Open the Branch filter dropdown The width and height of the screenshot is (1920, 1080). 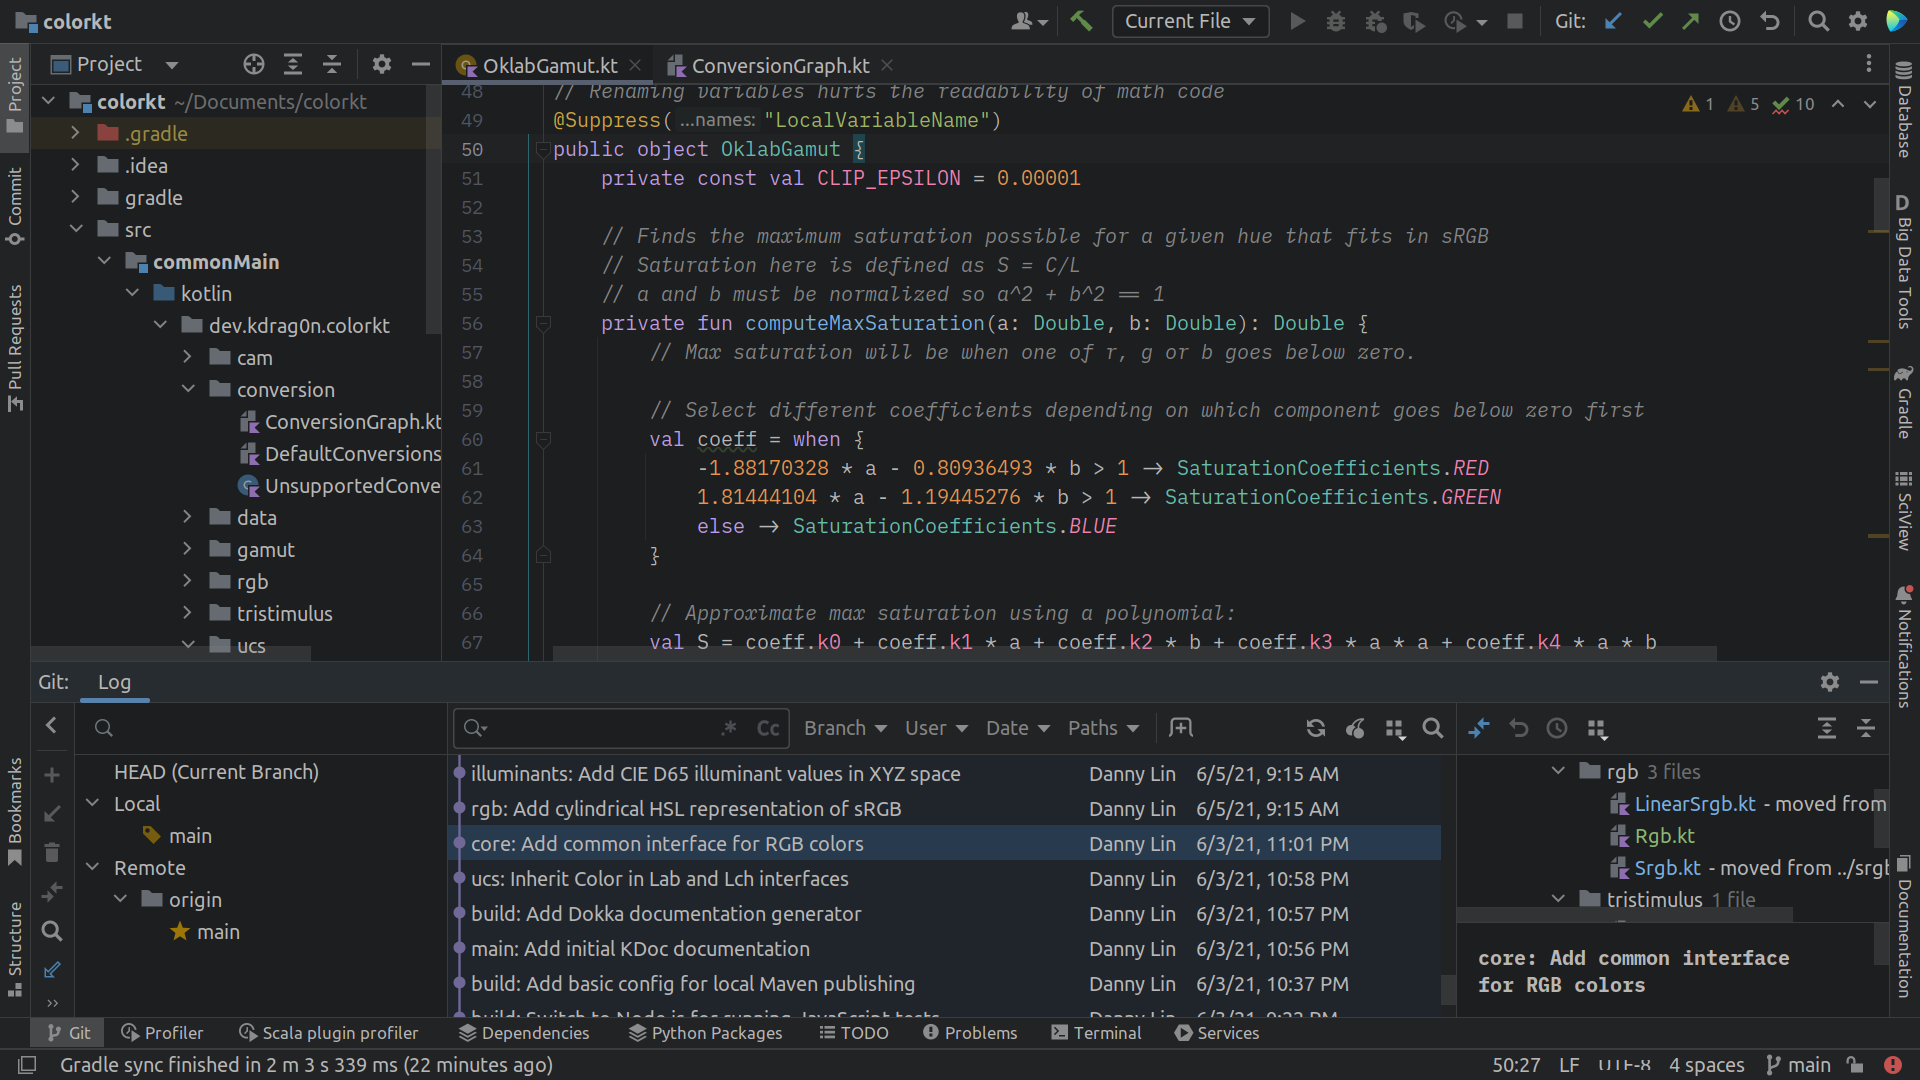click(845, 728)
